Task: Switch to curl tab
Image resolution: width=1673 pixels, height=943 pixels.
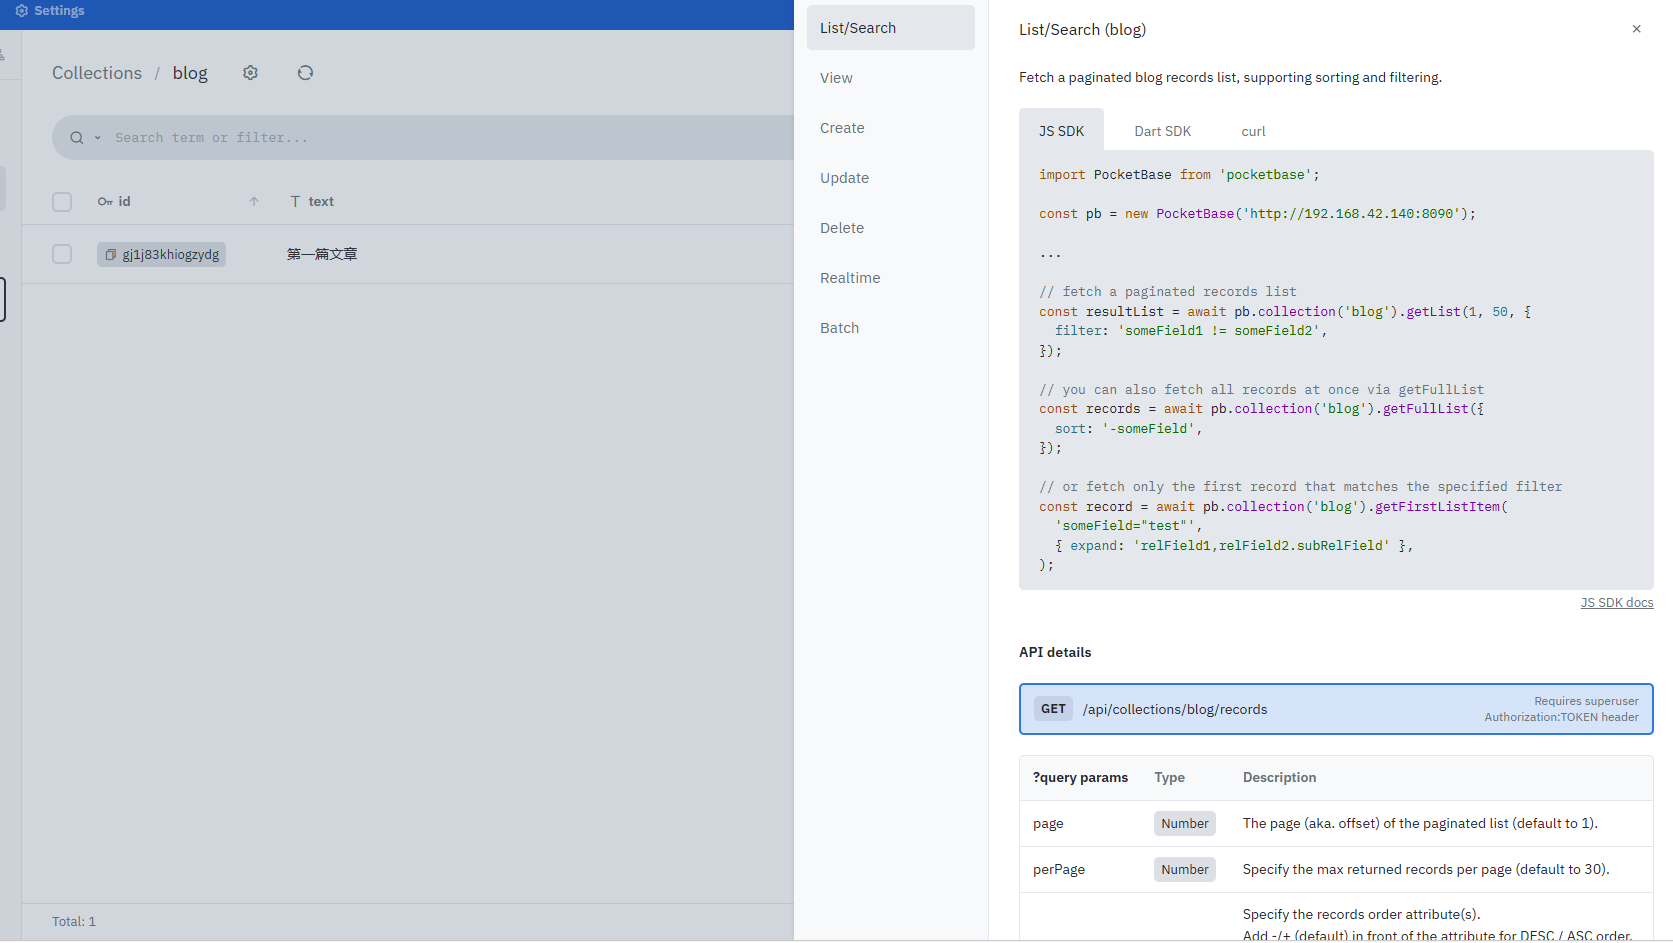Action: 1253,131
